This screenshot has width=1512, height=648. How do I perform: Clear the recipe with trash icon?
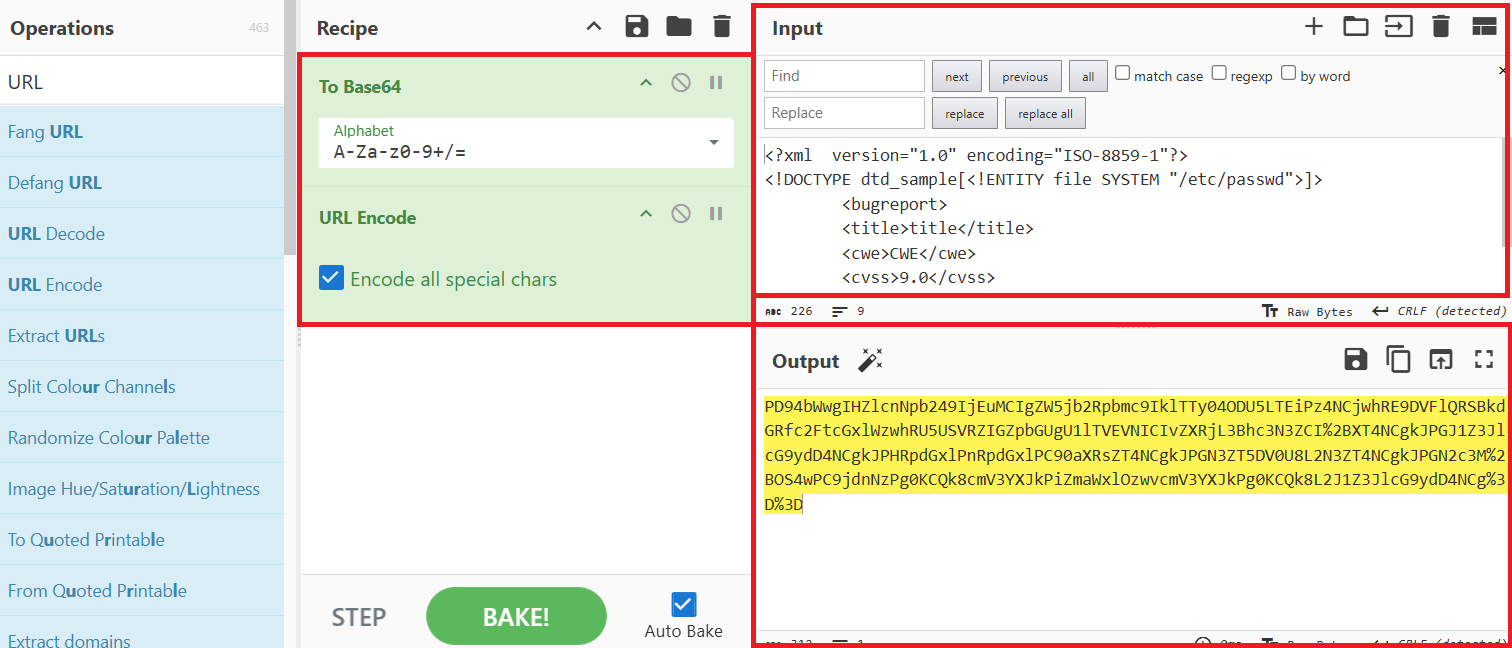[x=722, y=27]
